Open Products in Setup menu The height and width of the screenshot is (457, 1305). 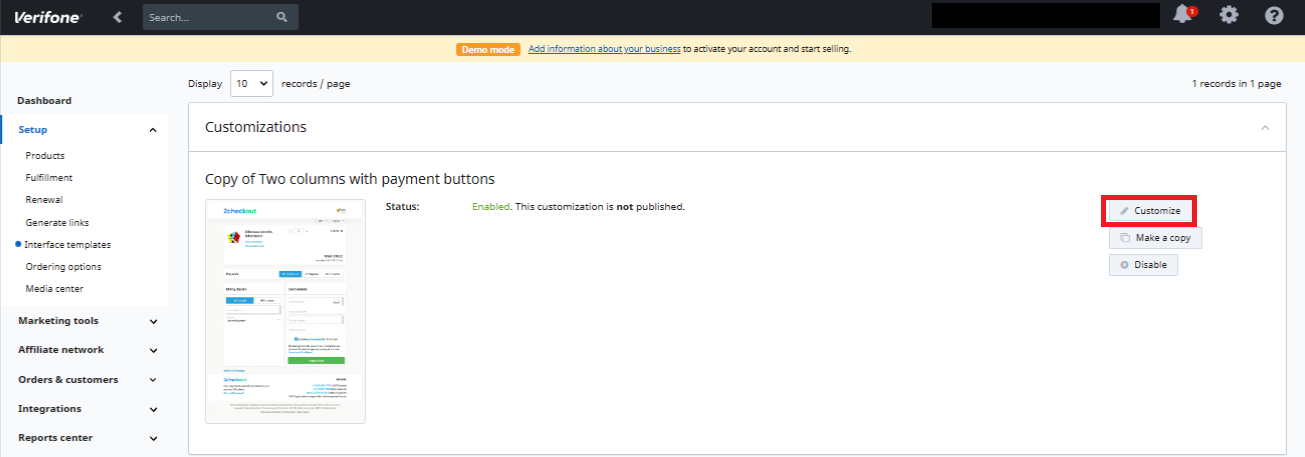tap(45, 156)
